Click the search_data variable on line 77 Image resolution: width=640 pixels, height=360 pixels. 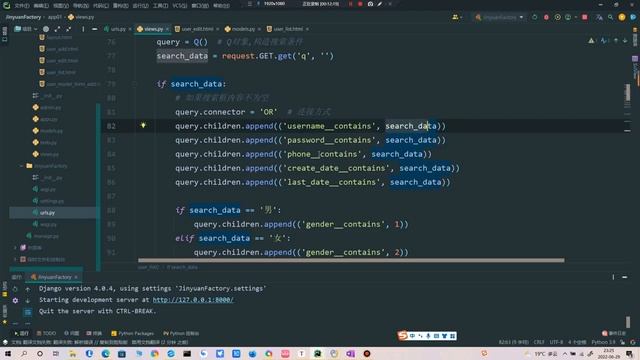click(182, 56)
